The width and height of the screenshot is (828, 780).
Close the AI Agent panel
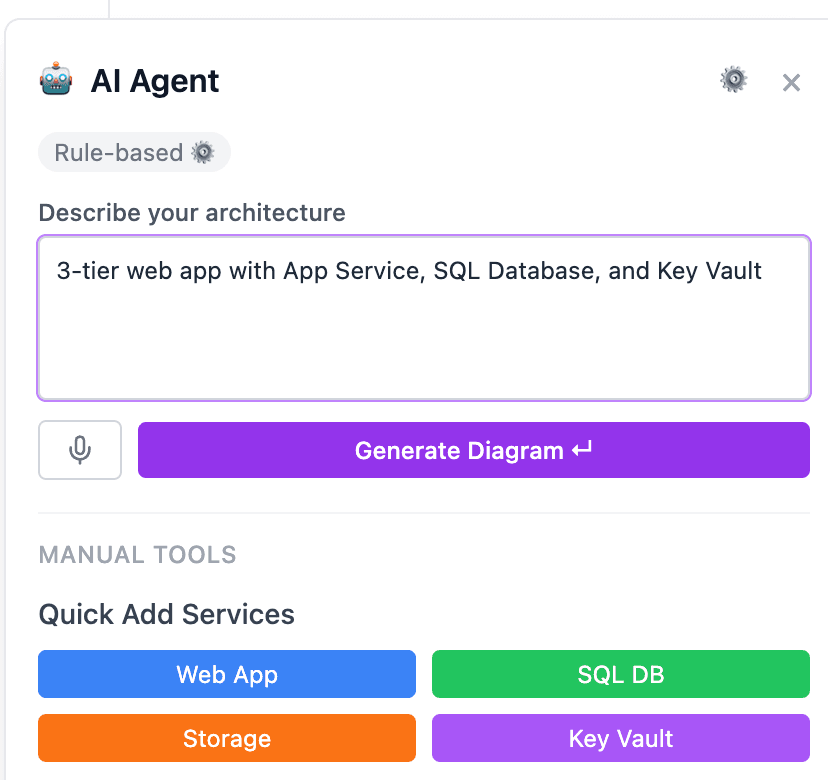(791, 82)
